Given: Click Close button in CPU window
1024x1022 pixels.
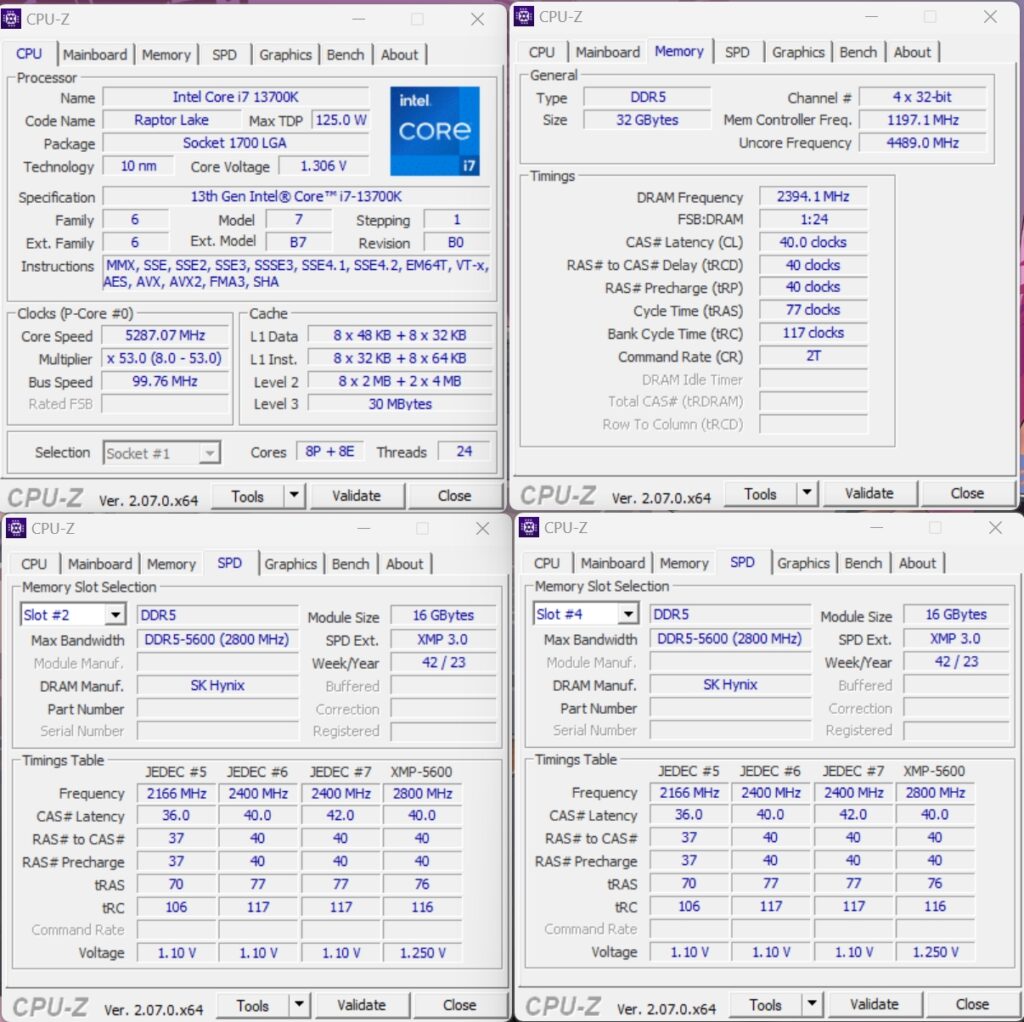Looking at the screenshot, I should (x=454, y=496).
